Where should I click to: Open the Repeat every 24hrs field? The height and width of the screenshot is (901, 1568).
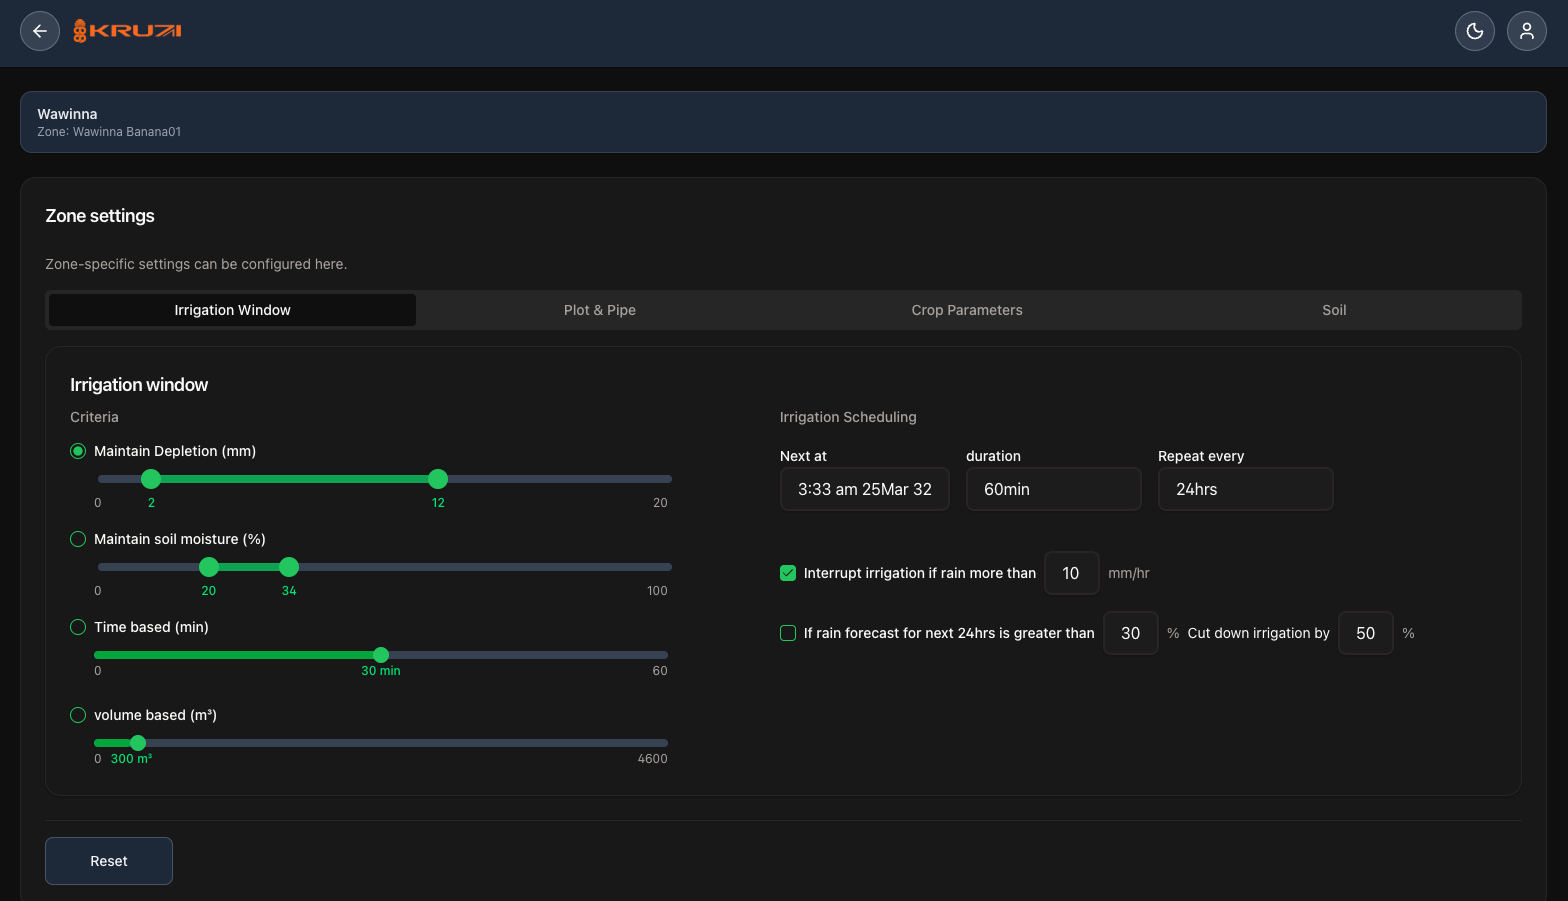(1245, 489)
